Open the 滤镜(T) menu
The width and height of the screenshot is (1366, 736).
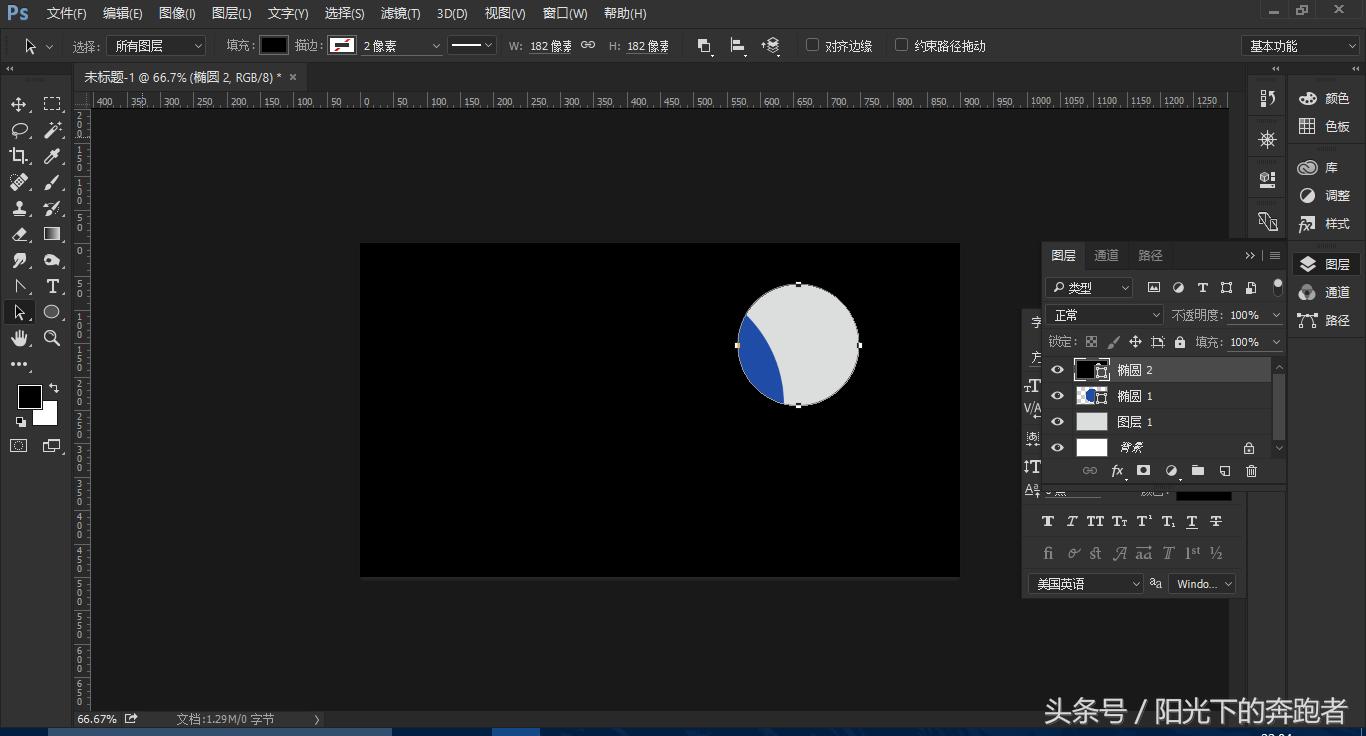click(x=400, y=13)
